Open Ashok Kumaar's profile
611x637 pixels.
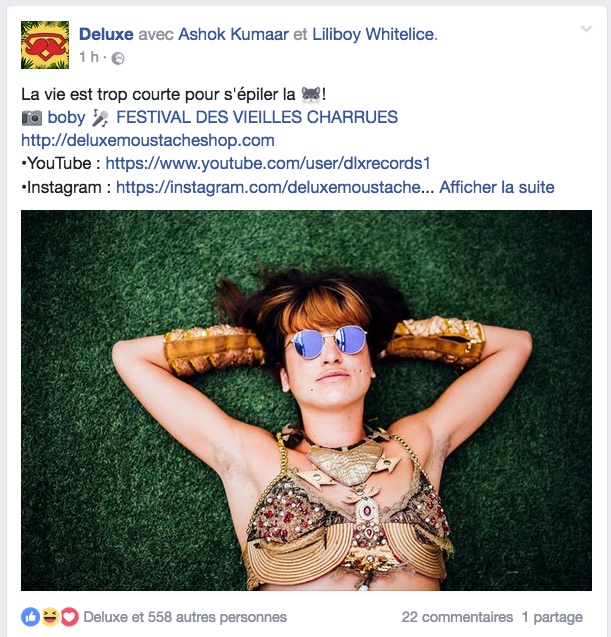(x=234, y=34)
